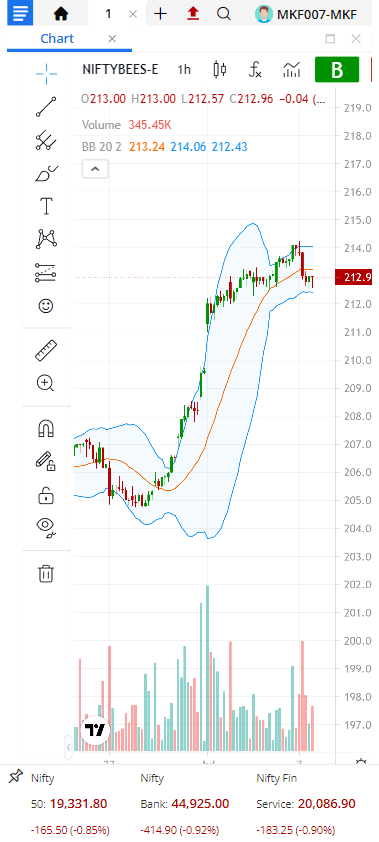The height and width of the screenshot is (842, 379).
Task: Select the brush drawing tool
Action: pyautogui.click(x=46, y=173)
